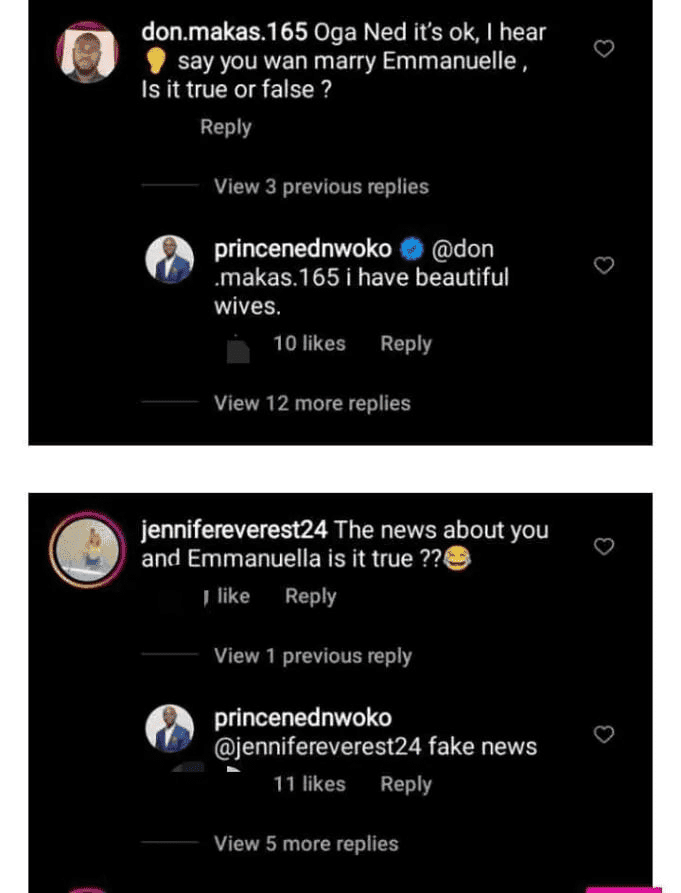Reply to don.makas.165's comment
This screenshot has width=681, height=893.
point(226,127)
